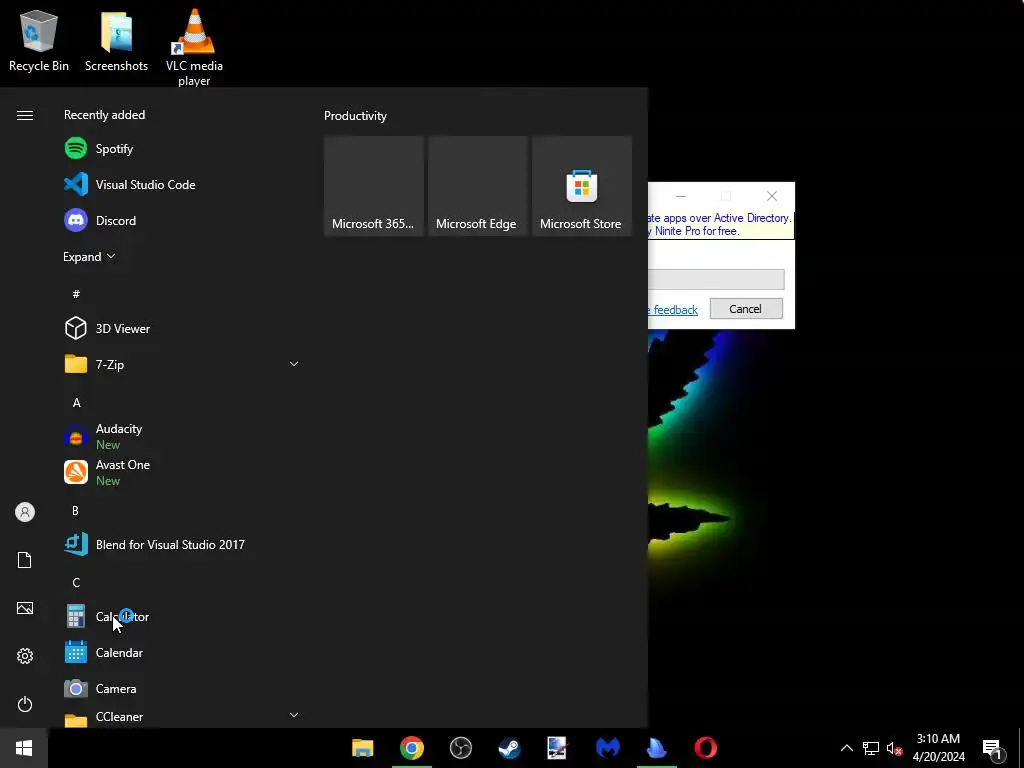Open the Calculator app
Screen dimensions: 1024x768
point(181,616)
